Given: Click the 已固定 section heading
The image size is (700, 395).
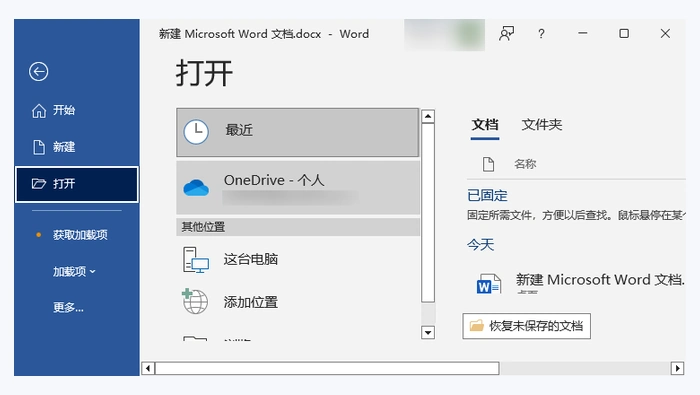Looking at the screenshot, I should (x=487, y=195).
